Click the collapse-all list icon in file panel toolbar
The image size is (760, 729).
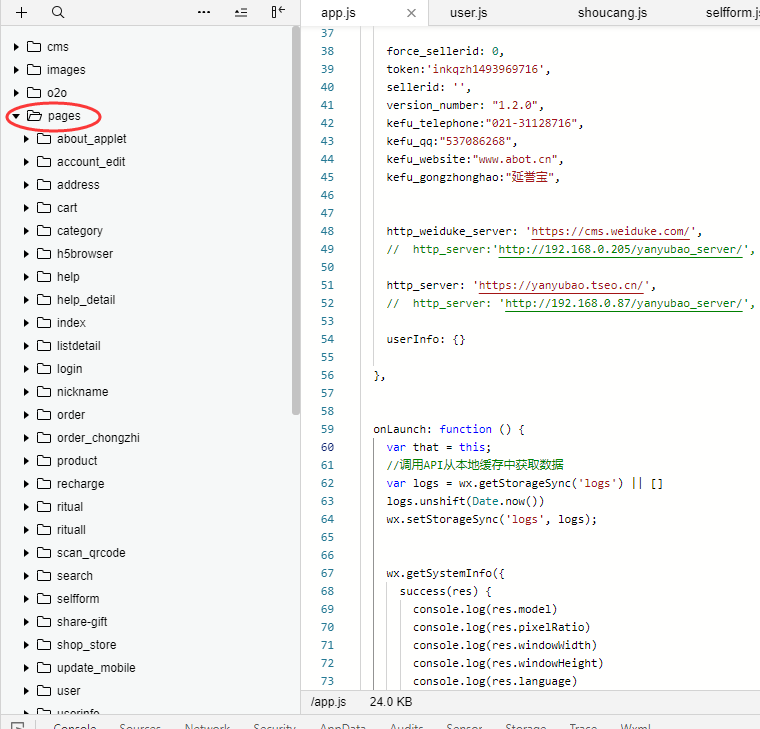tap(240, 12)
